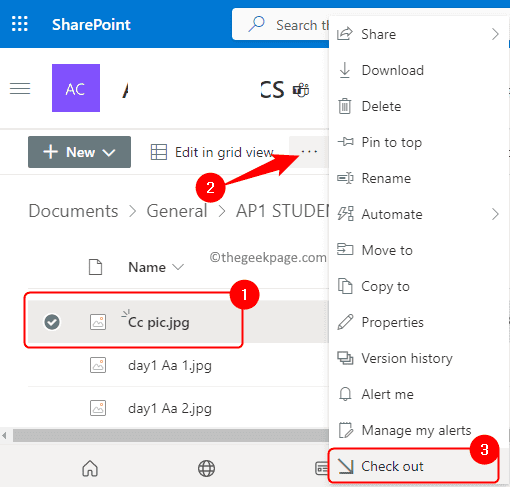
Task: Click the globe icon in the bottom bar
Action: point(206,468)
